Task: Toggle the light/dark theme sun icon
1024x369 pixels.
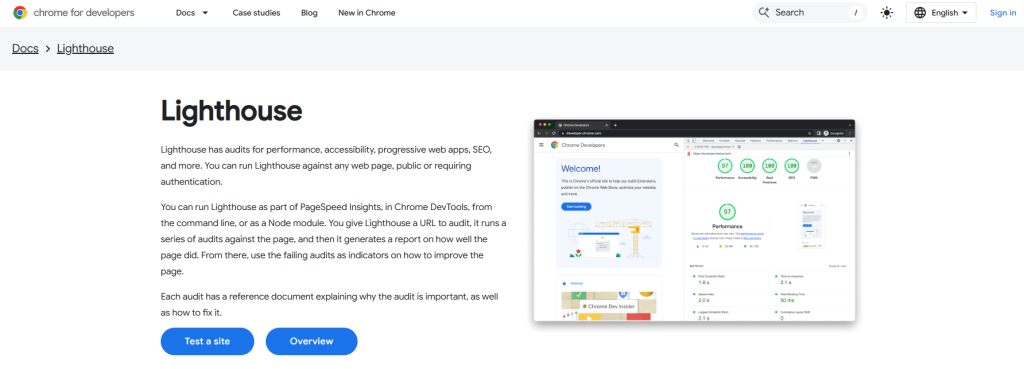Action: point(886,12)
